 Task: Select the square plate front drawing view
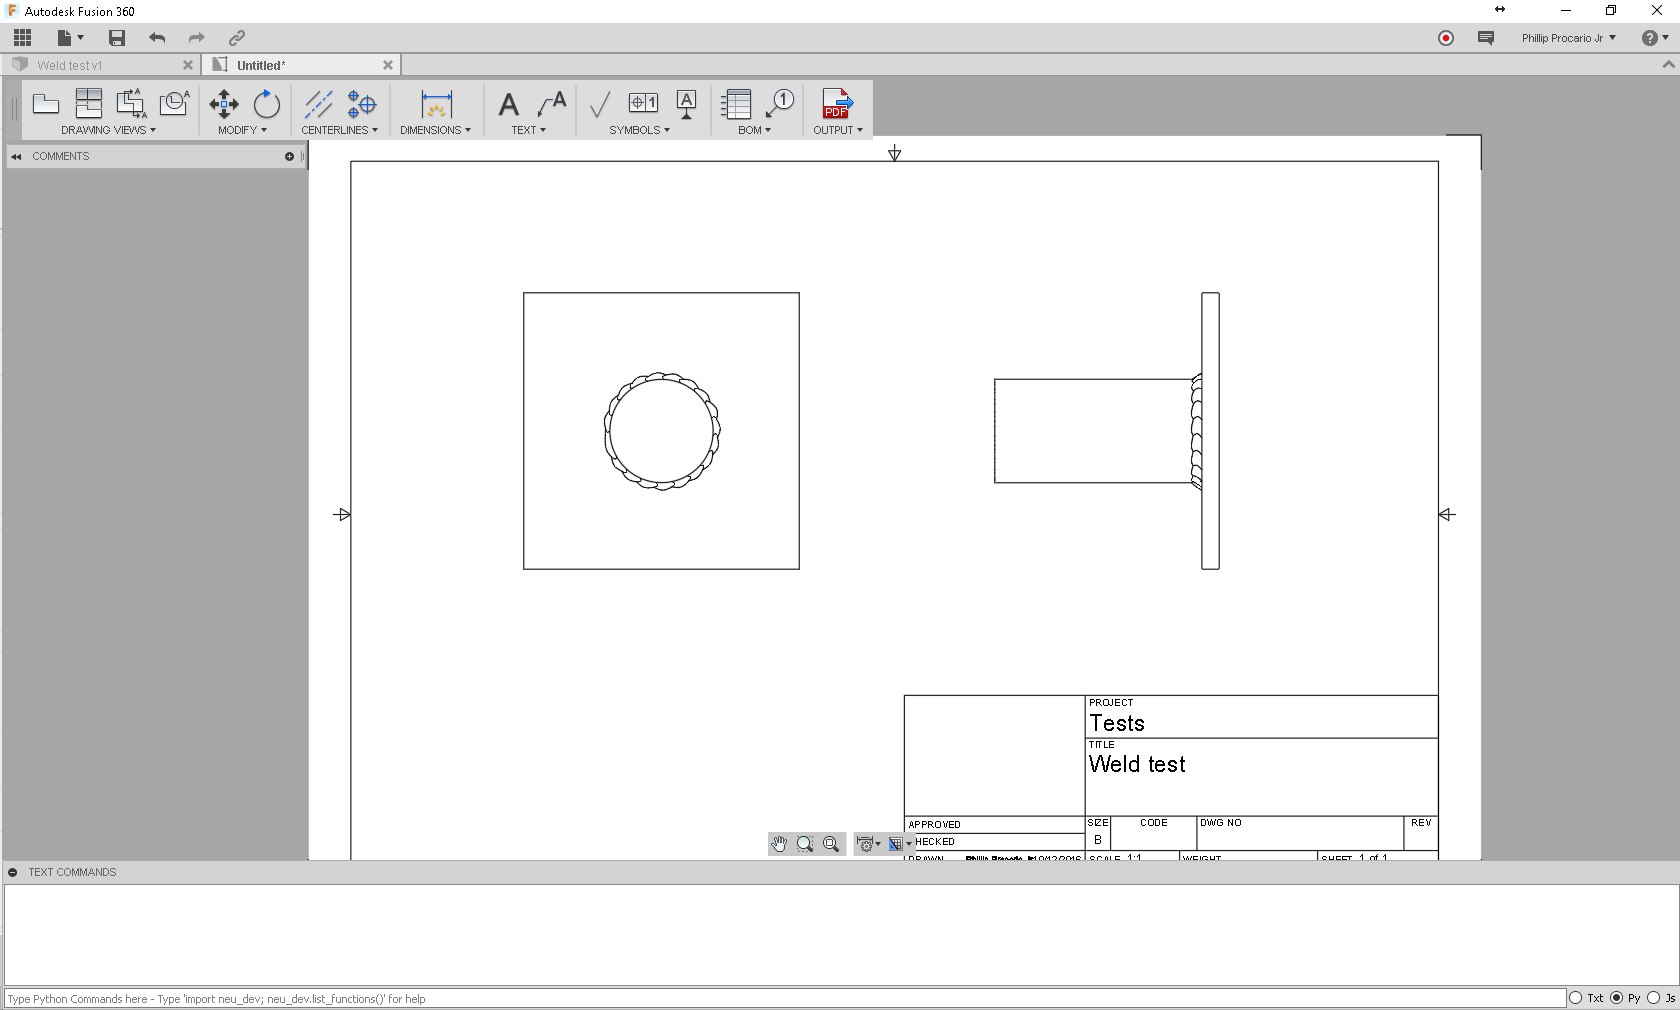(x=661, y=431)
